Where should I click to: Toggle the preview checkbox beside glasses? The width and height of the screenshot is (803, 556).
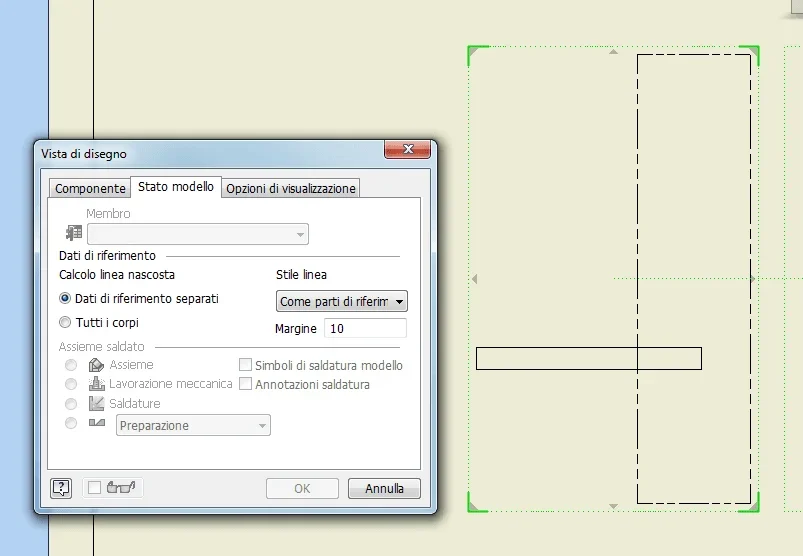tap(94, 487)
